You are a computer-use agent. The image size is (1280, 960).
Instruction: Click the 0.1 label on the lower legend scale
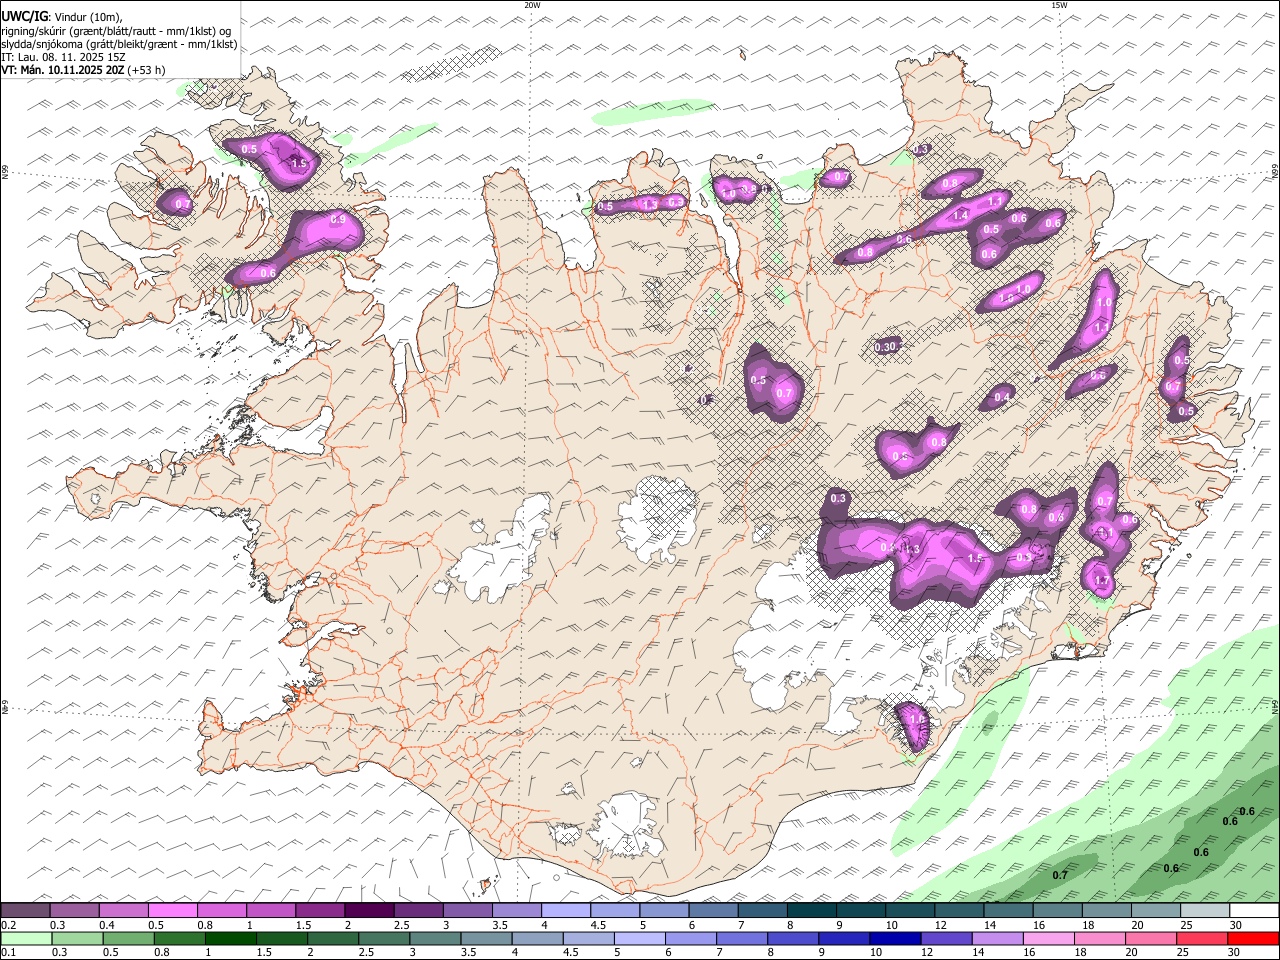[9, 952]
